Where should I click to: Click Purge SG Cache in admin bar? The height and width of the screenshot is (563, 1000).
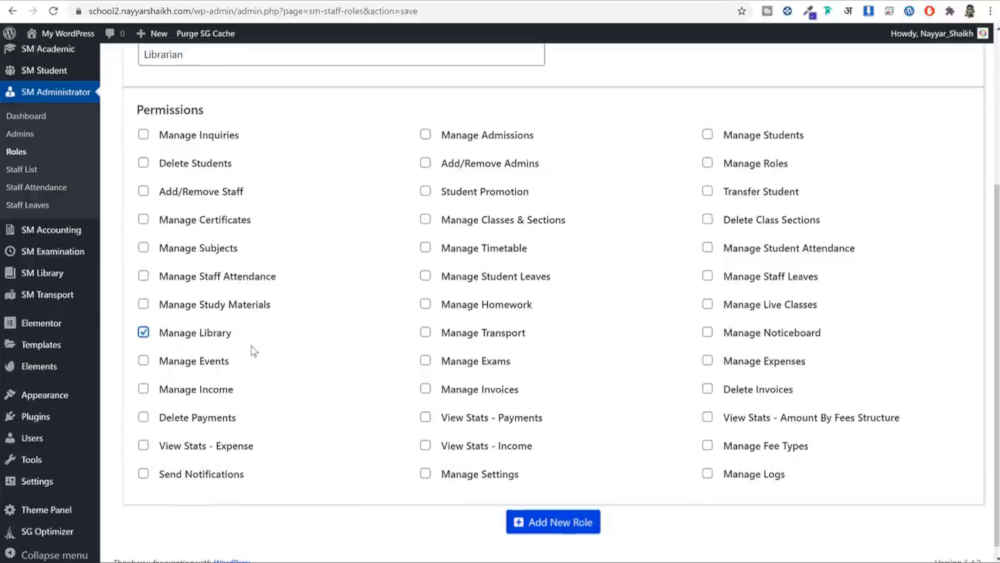click(205, 33)
